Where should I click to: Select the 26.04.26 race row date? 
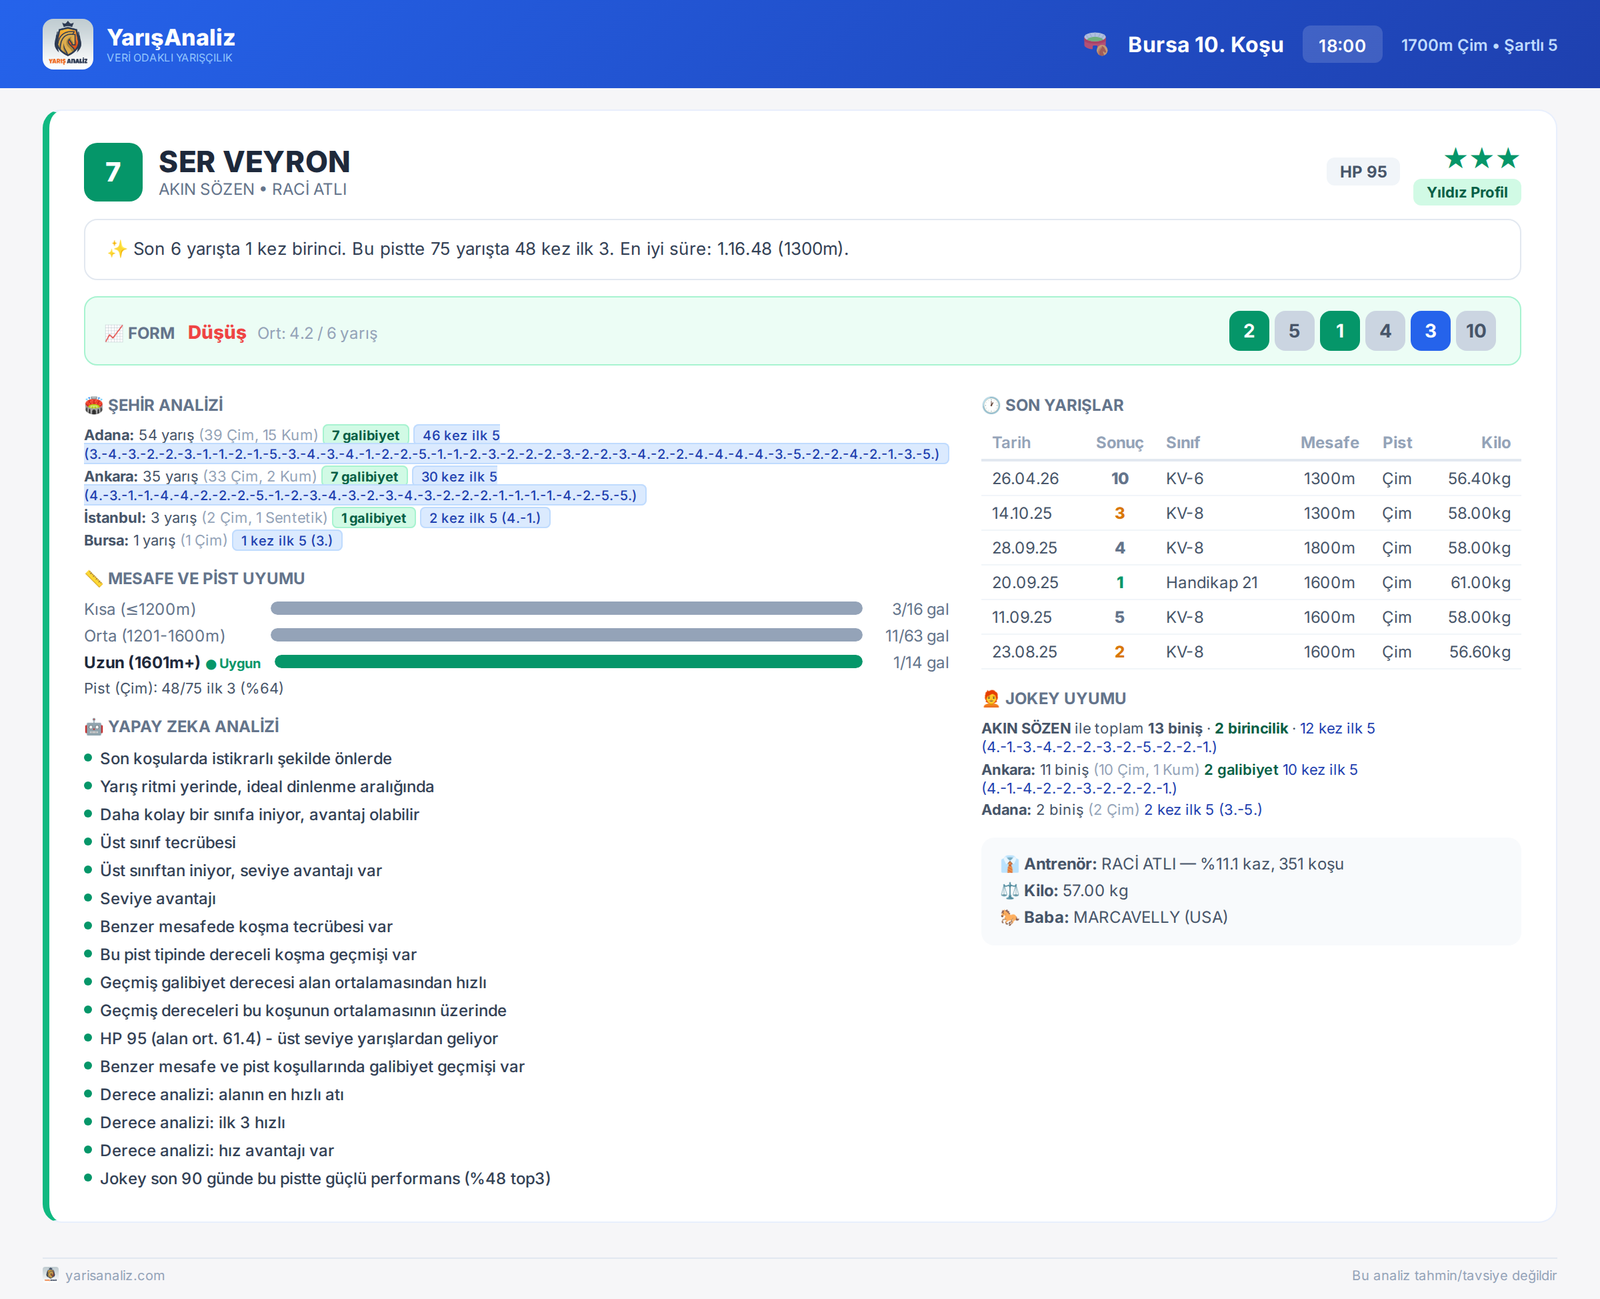coord(1025,478)
